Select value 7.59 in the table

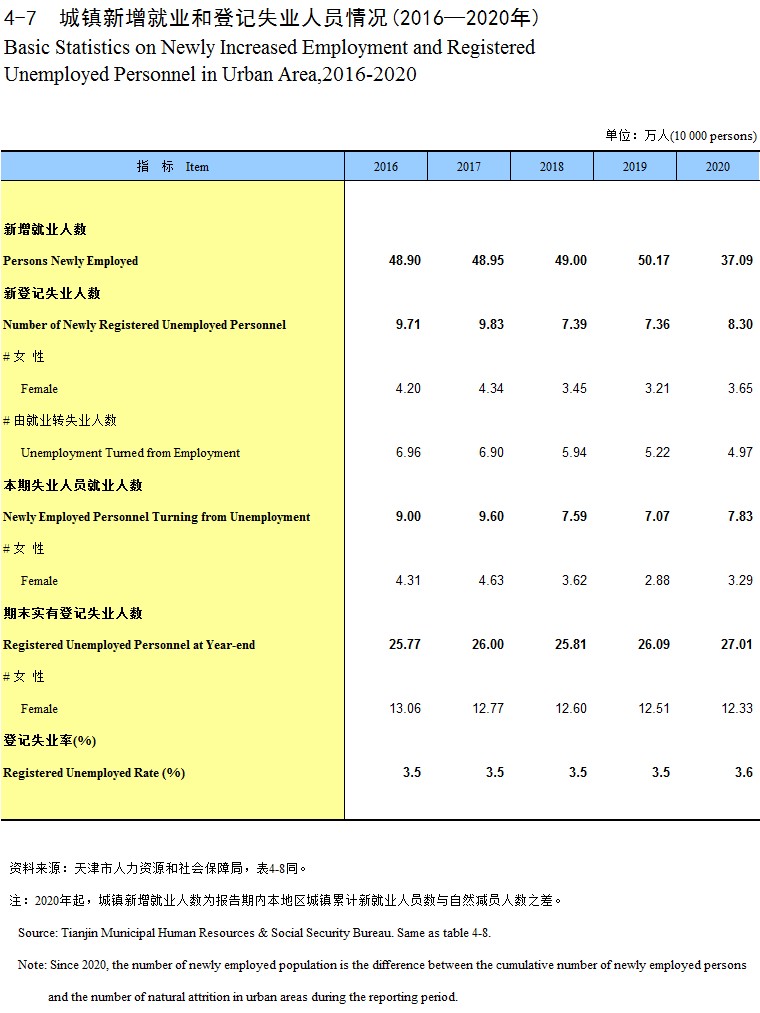coord(574,516)
